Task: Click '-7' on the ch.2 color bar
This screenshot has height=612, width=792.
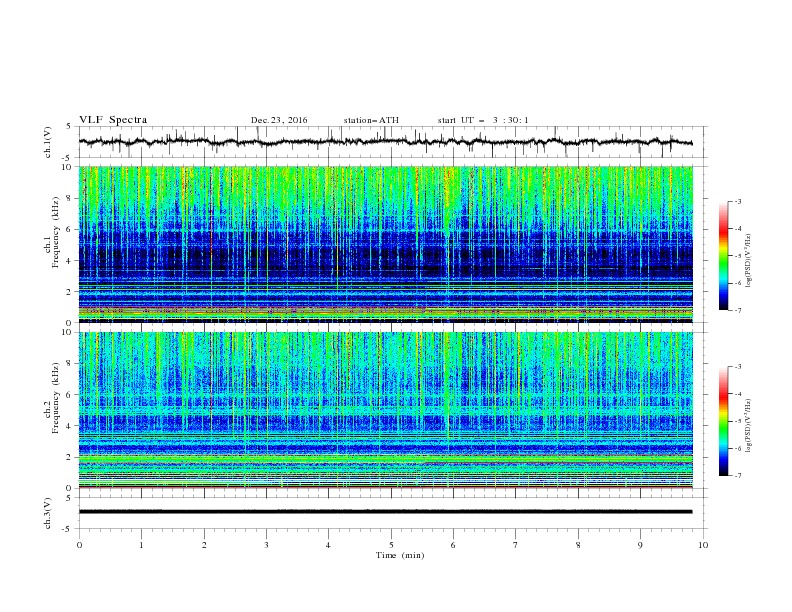Action: 737,476
